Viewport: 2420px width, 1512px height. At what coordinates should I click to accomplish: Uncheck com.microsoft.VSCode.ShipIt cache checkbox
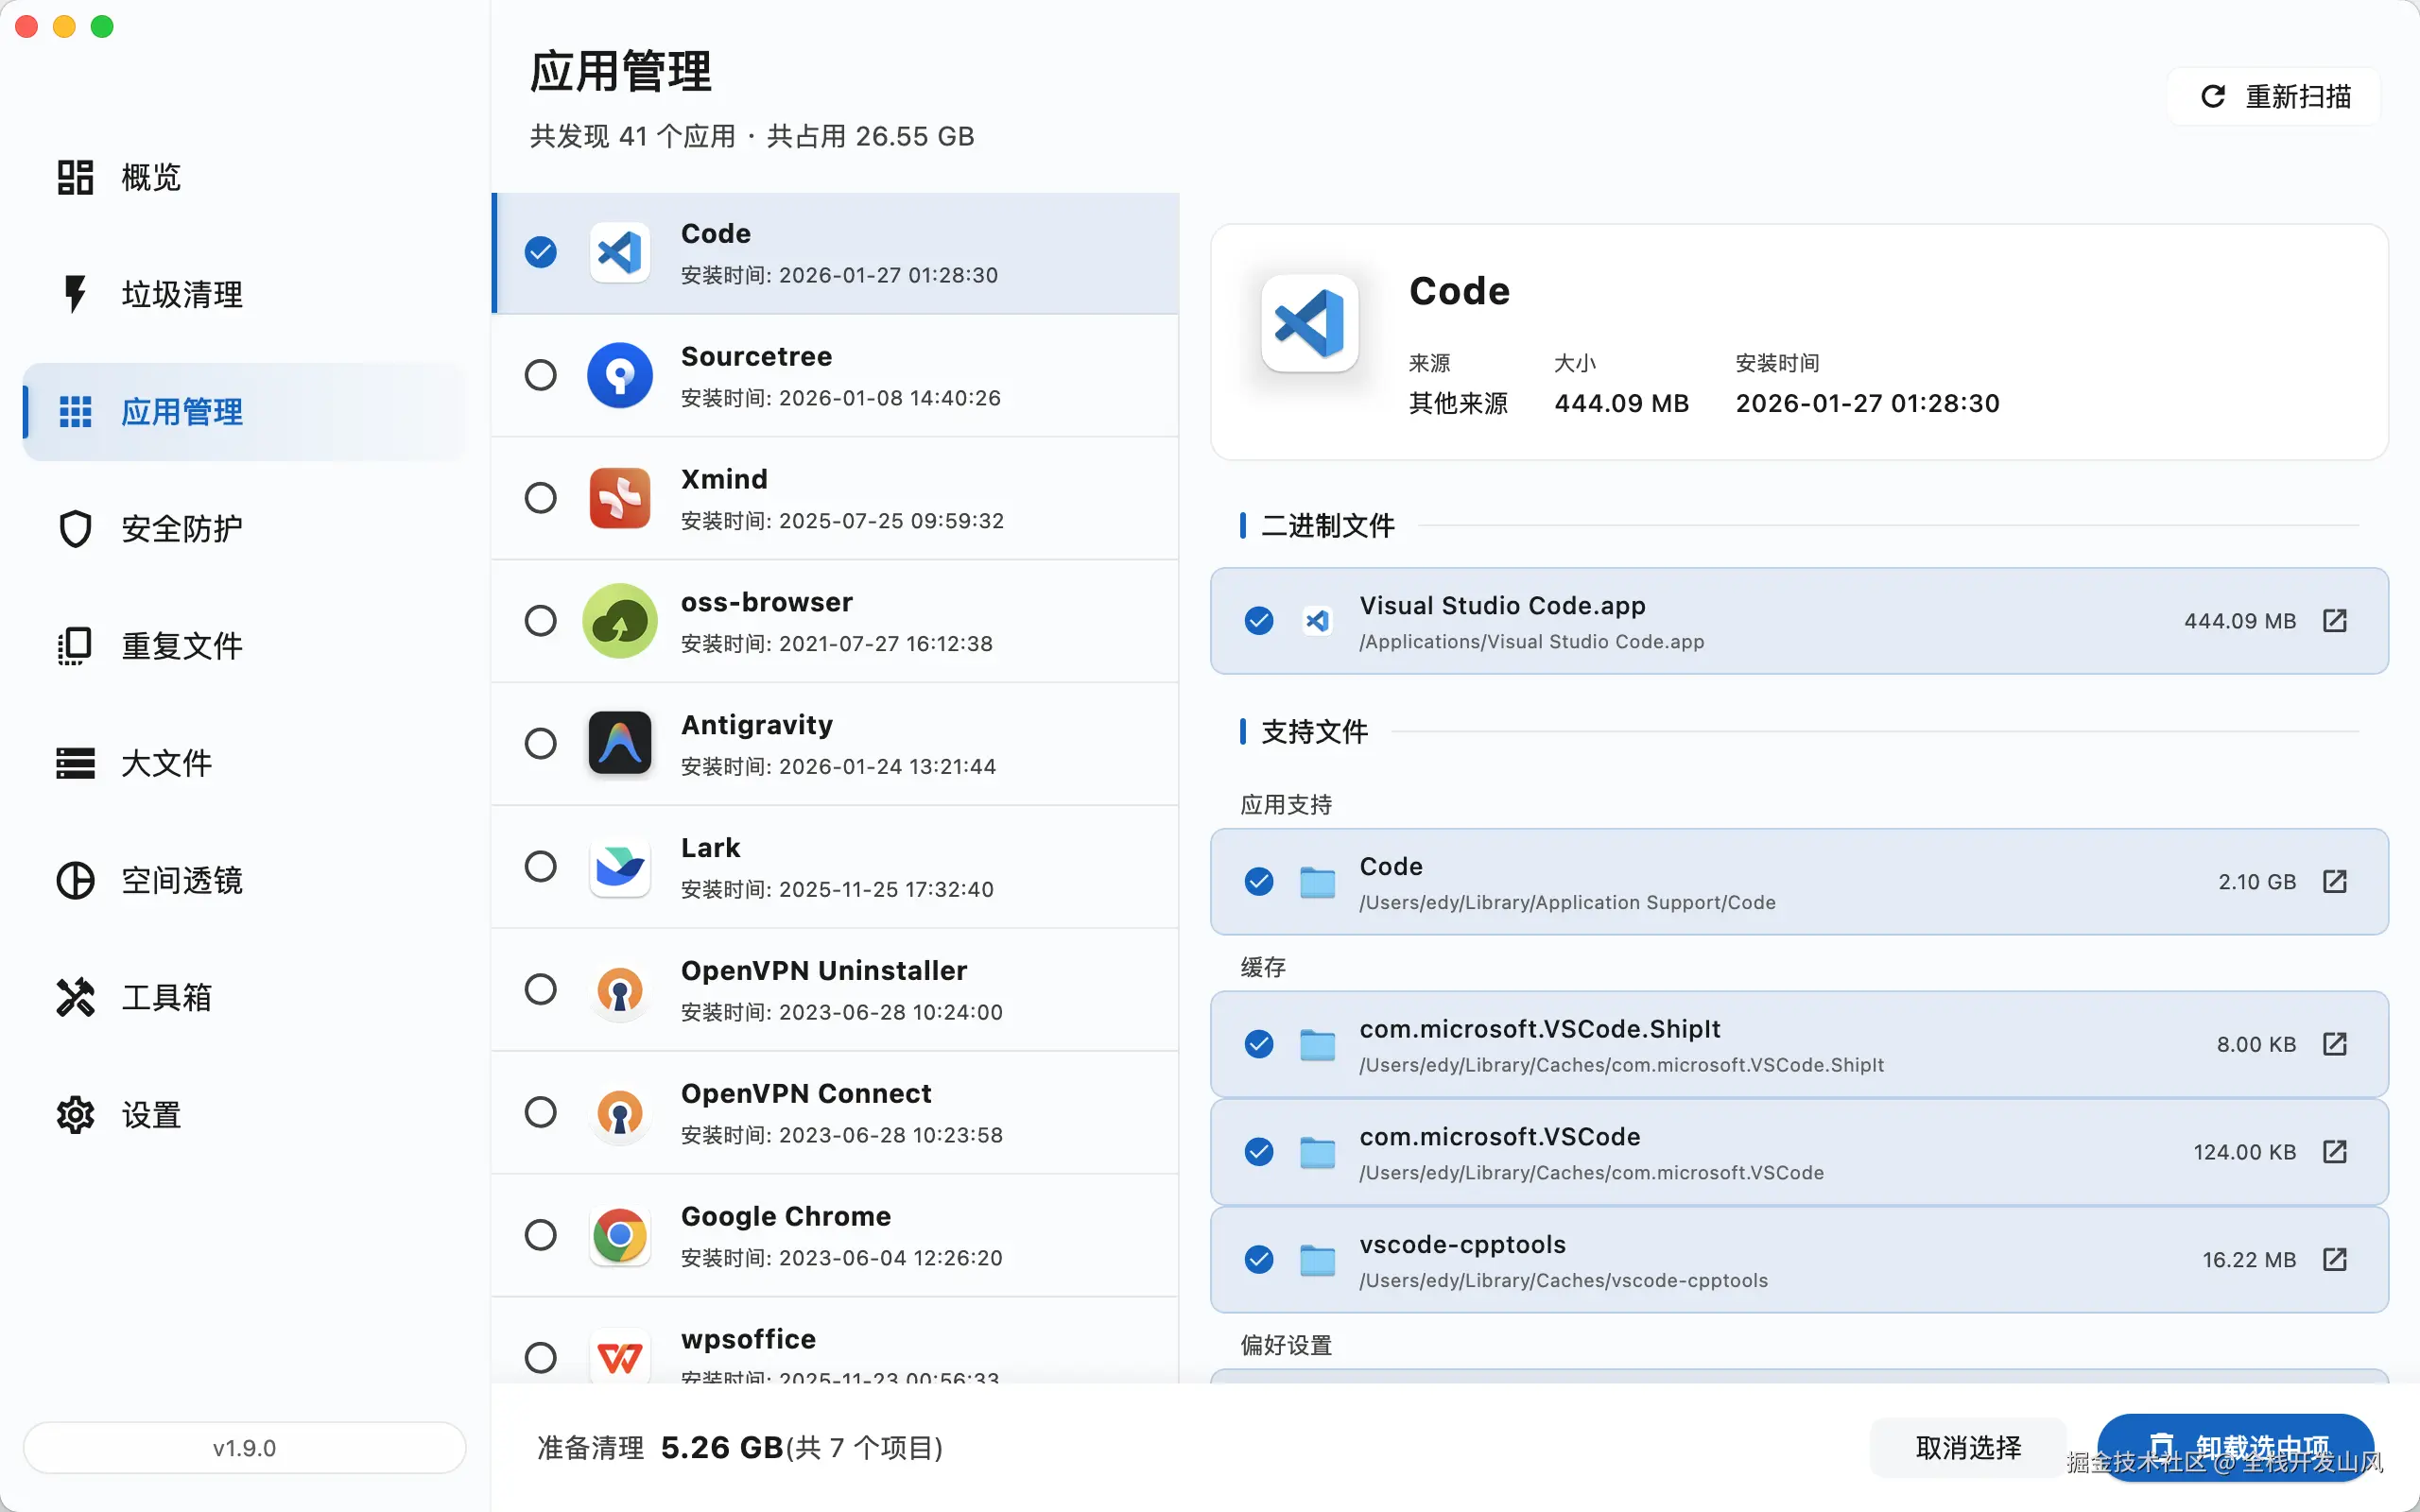click(1259, 1044)
